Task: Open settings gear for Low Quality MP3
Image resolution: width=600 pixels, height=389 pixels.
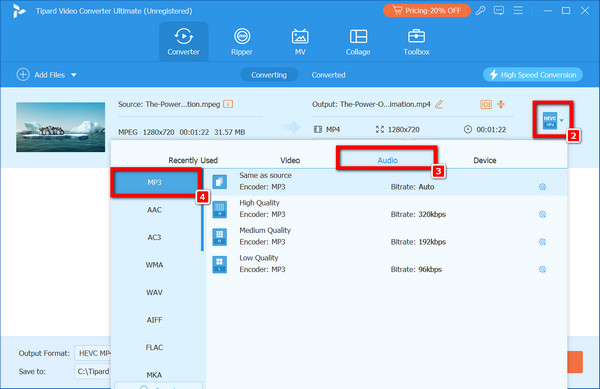Action: [542, 269]
